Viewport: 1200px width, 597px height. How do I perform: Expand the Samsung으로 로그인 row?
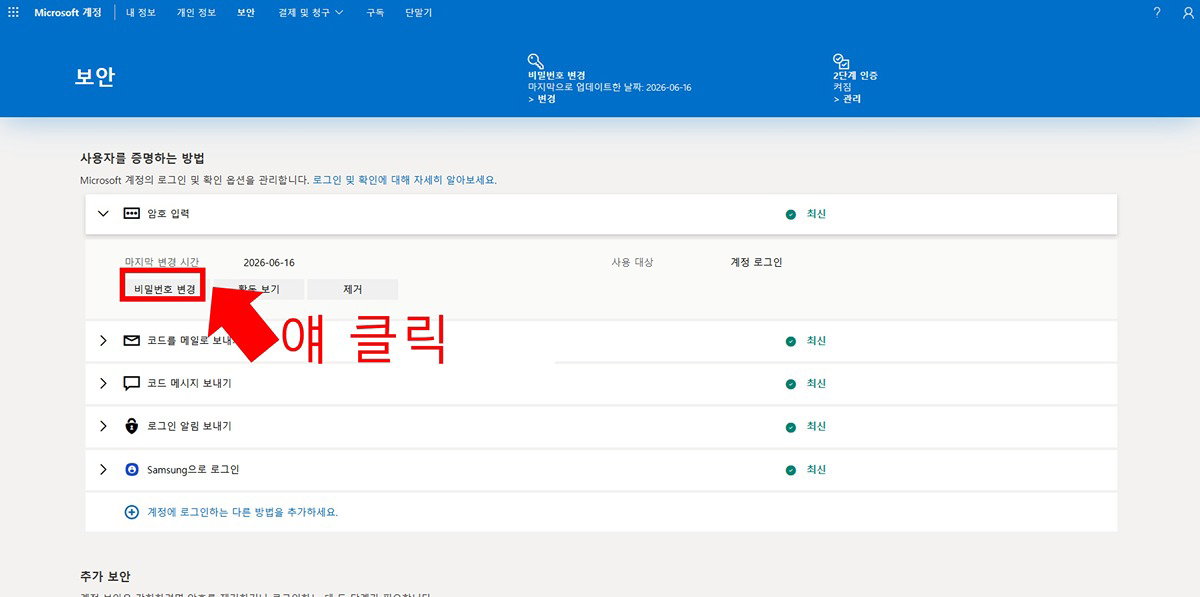[103, 469]
